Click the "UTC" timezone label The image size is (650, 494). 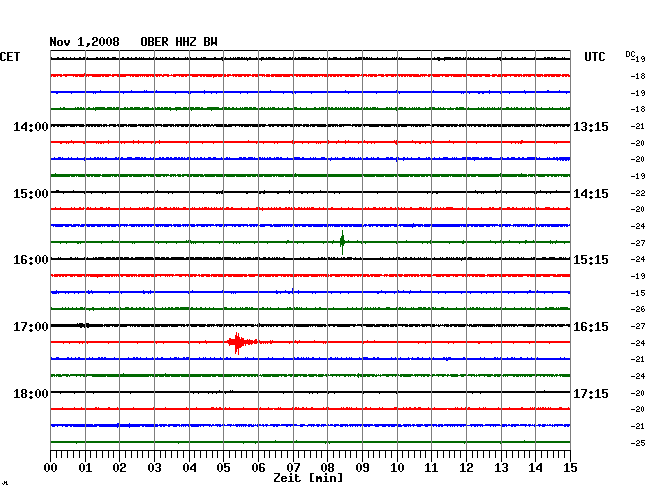point(594,57)
